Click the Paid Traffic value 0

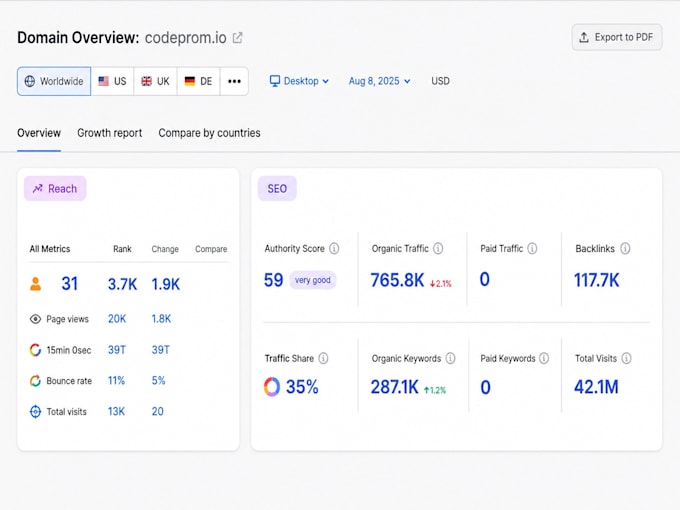click(485, 279)
